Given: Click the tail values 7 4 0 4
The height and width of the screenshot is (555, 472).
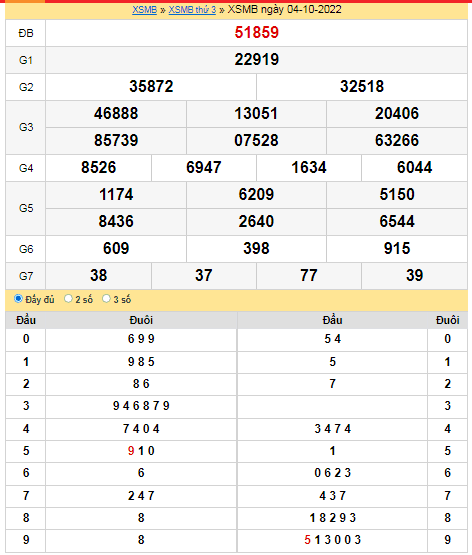Looking at the screenshot, I should coord(141,429).
